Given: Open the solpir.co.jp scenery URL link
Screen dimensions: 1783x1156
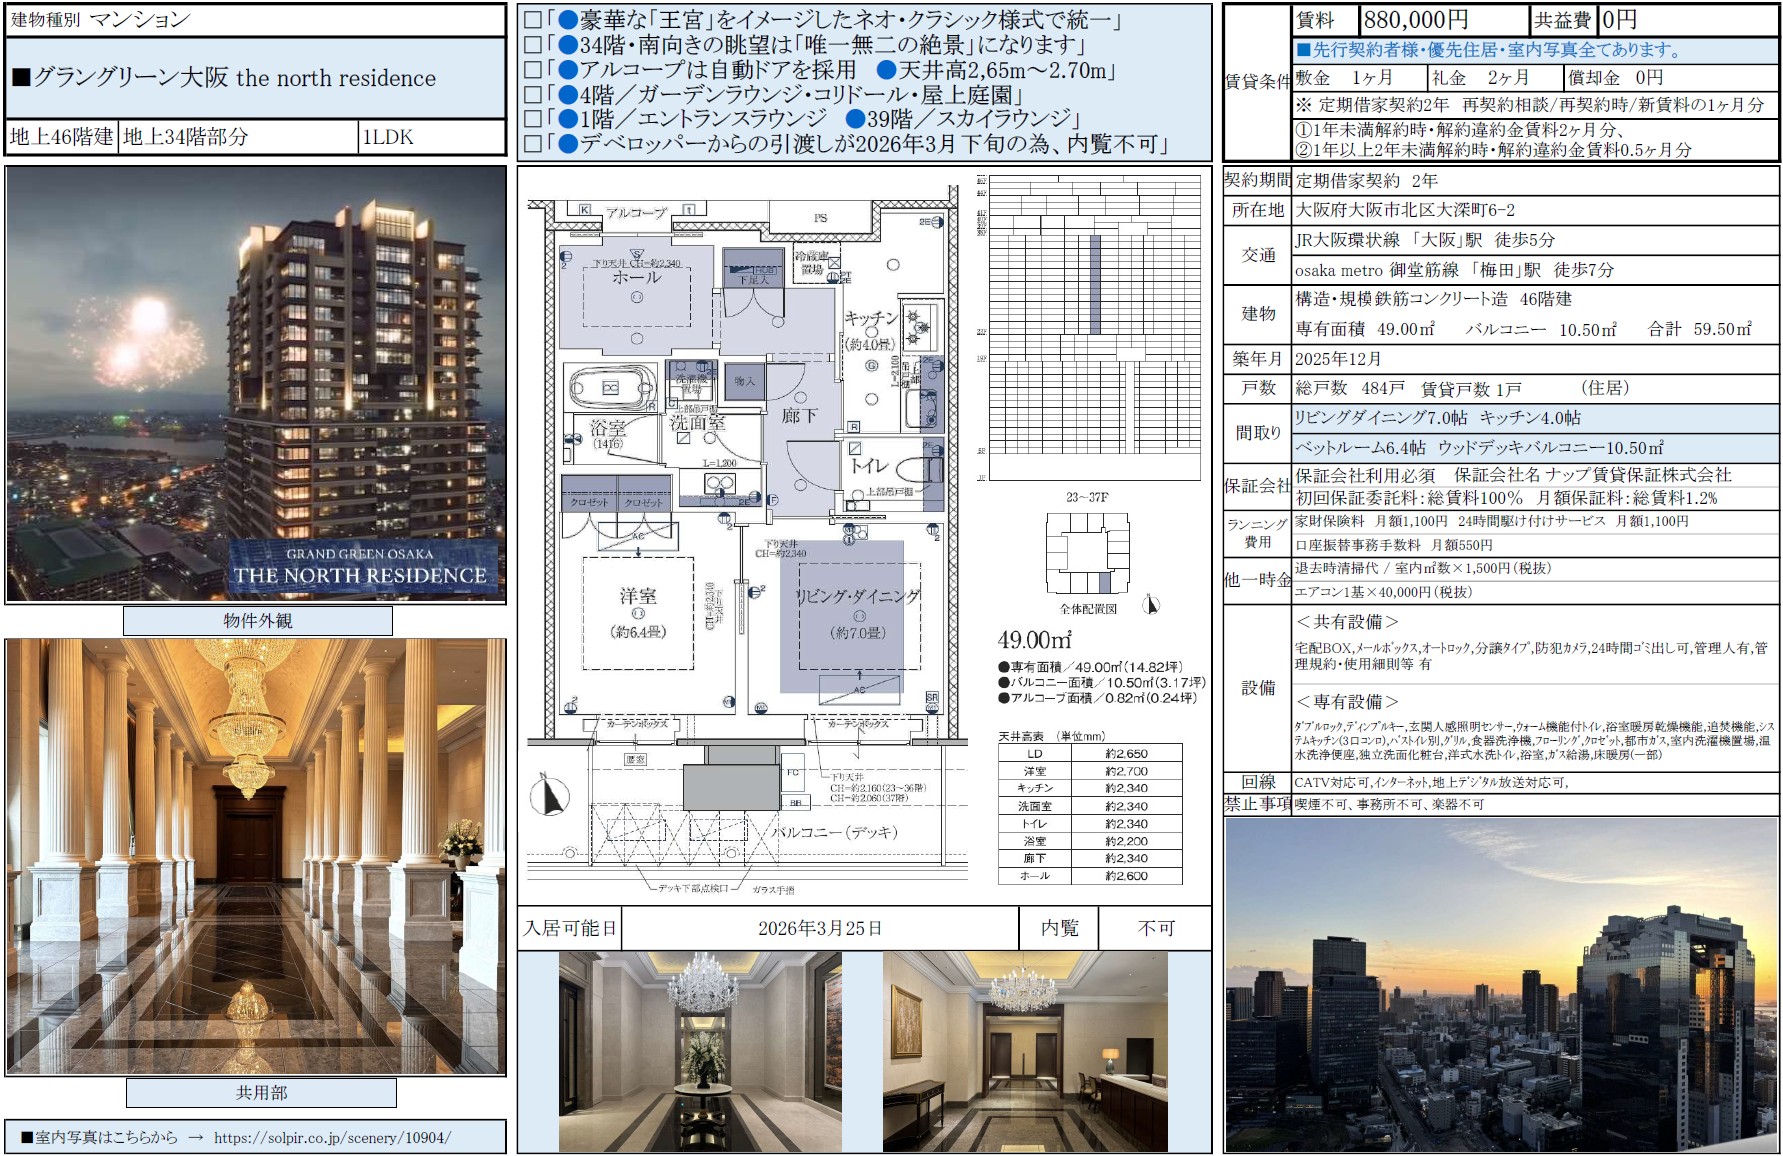Looking at the screenshot, I should tap(332, 1137).
